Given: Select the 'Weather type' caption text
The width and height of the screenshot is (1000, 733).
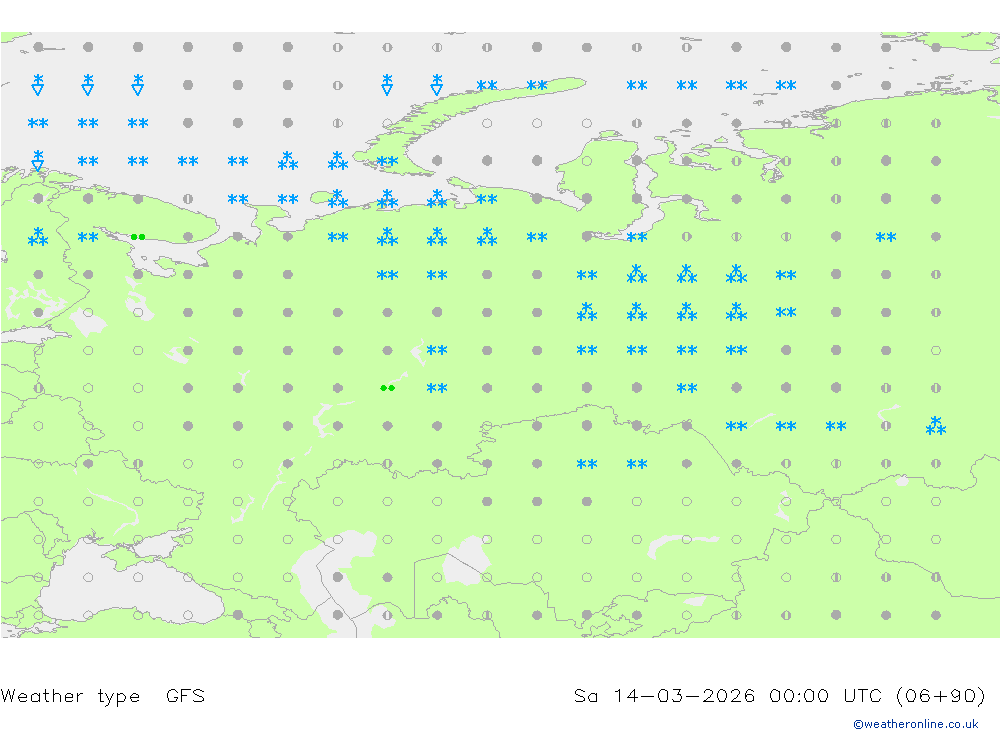Looking at the screenshot, I should 70,696.
